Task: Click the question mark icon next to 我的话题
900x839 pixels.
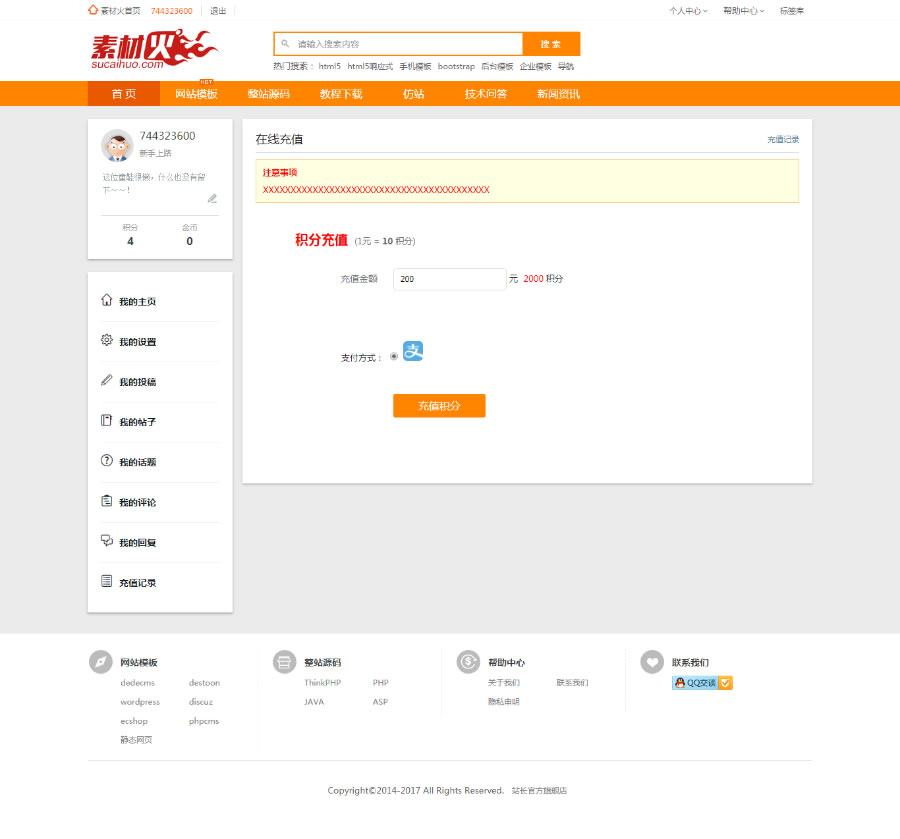Action: coord(107,460)
